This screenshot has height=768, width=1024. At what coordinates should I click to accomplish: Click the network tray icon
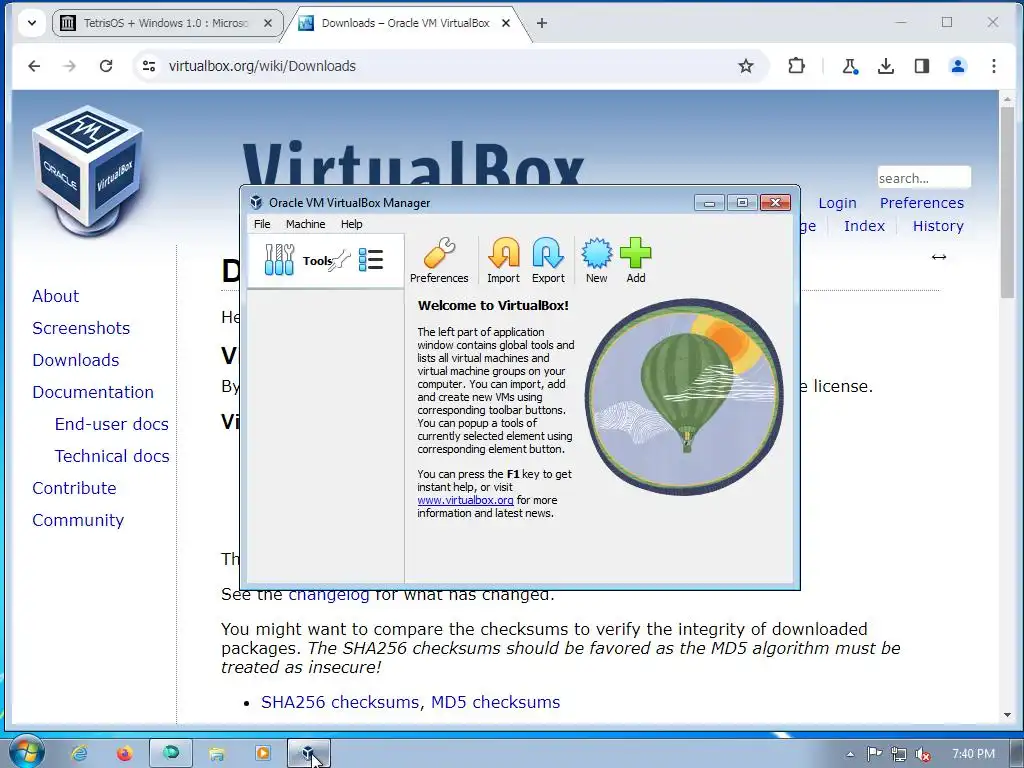(x=899, y=754)
